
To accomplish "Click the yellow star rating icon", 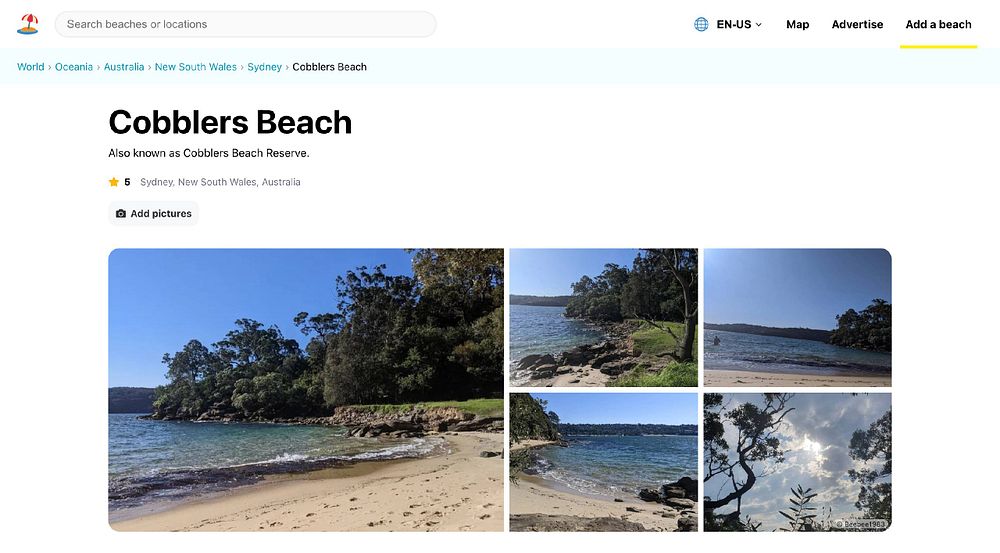I will [x=114, y=182].
